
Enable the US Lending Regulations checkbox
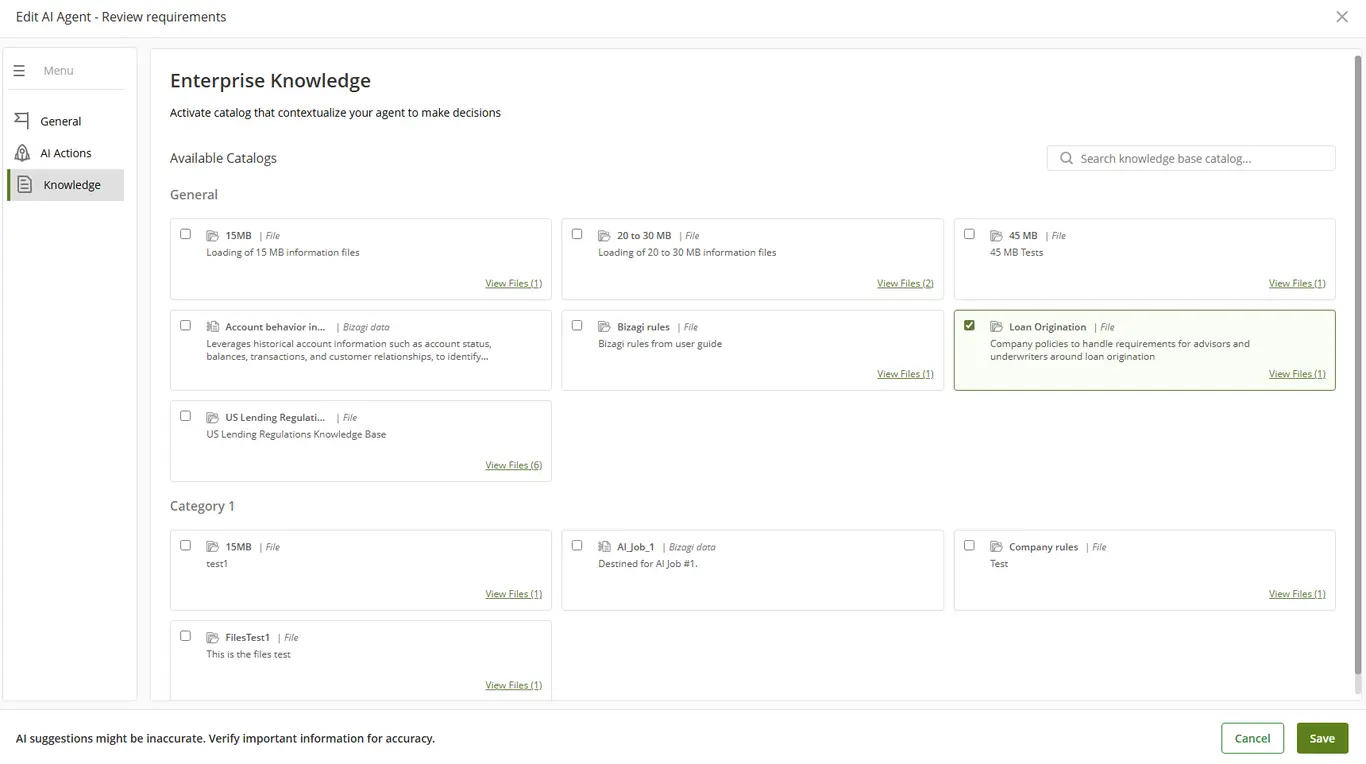(x=185, y=416)
